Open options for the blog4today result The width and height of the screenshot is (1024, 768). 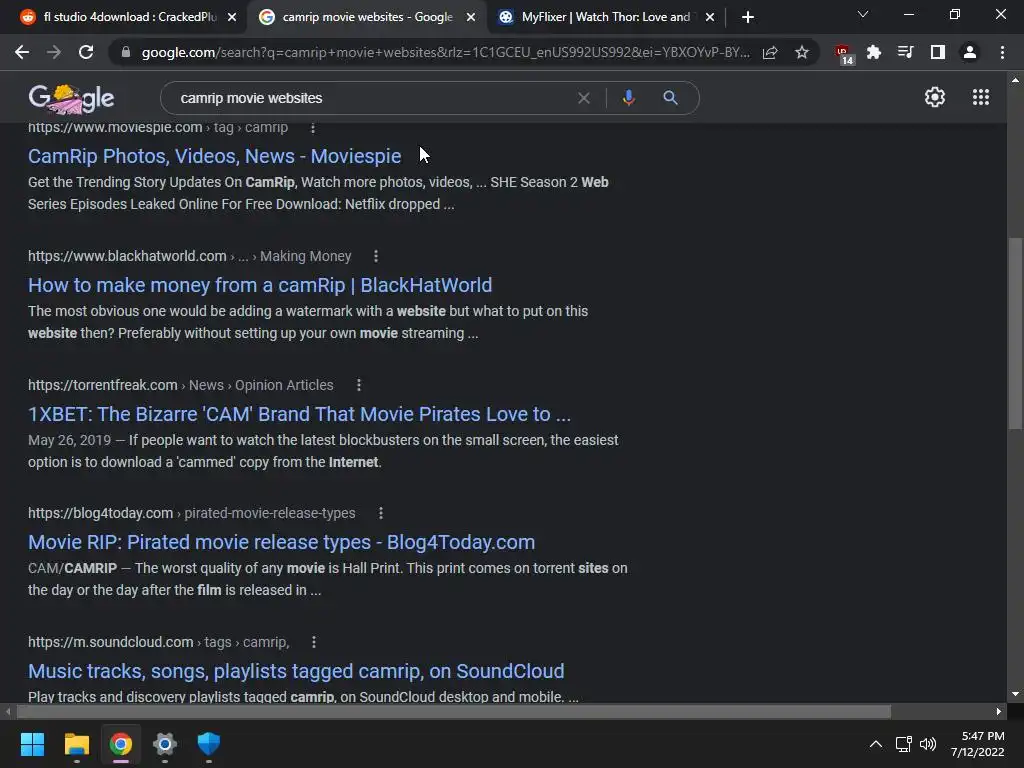381,513
